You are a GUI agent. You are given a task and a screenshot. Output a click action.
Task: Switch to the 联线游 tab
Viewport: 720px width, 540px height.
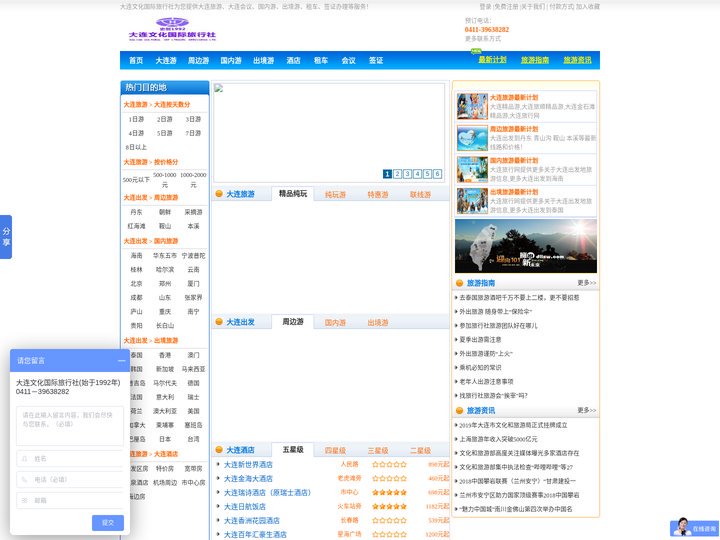click(421, 194)
